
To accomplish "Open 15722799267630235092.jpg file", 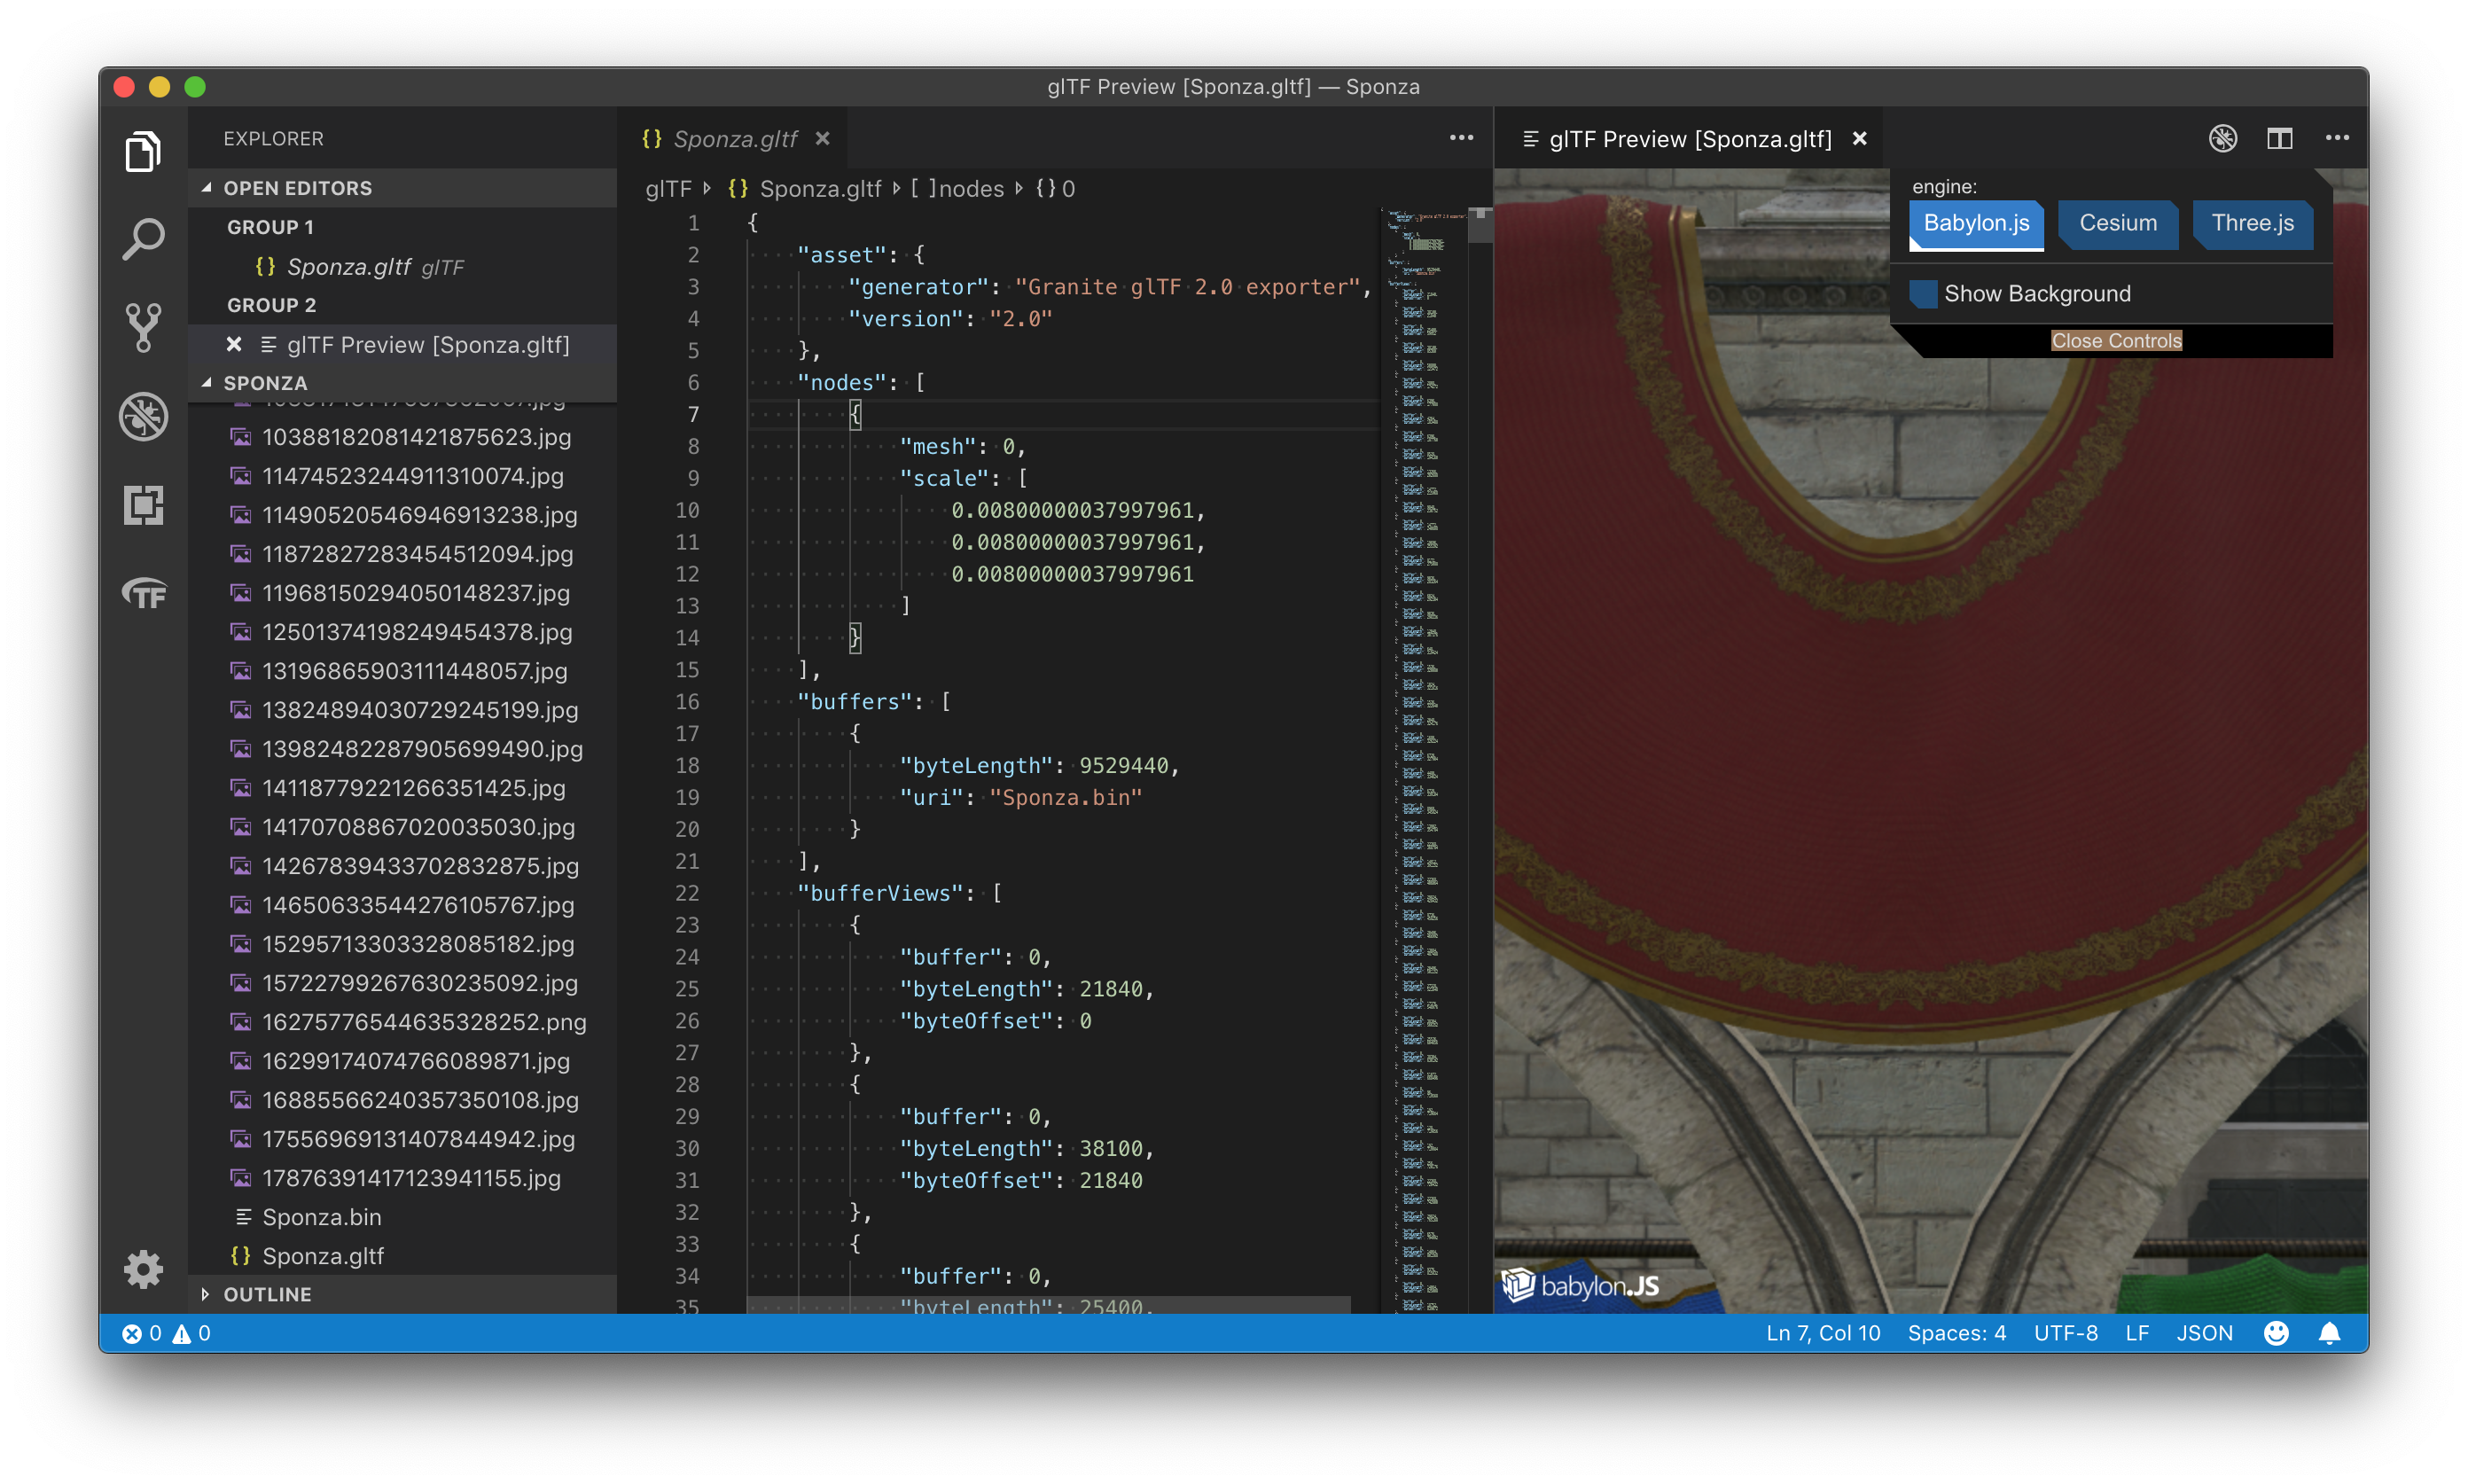I will [402, 983].
